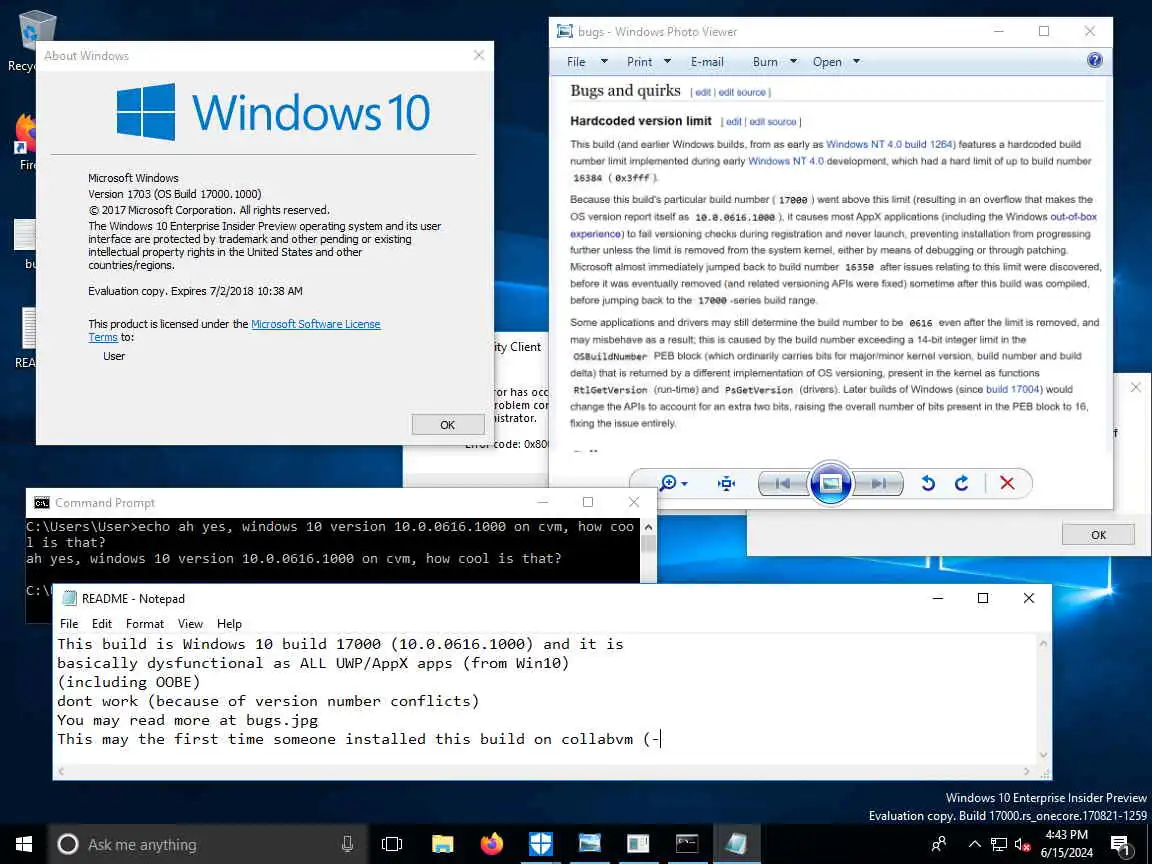Open Notepad Format menu

tap(145, 624)
